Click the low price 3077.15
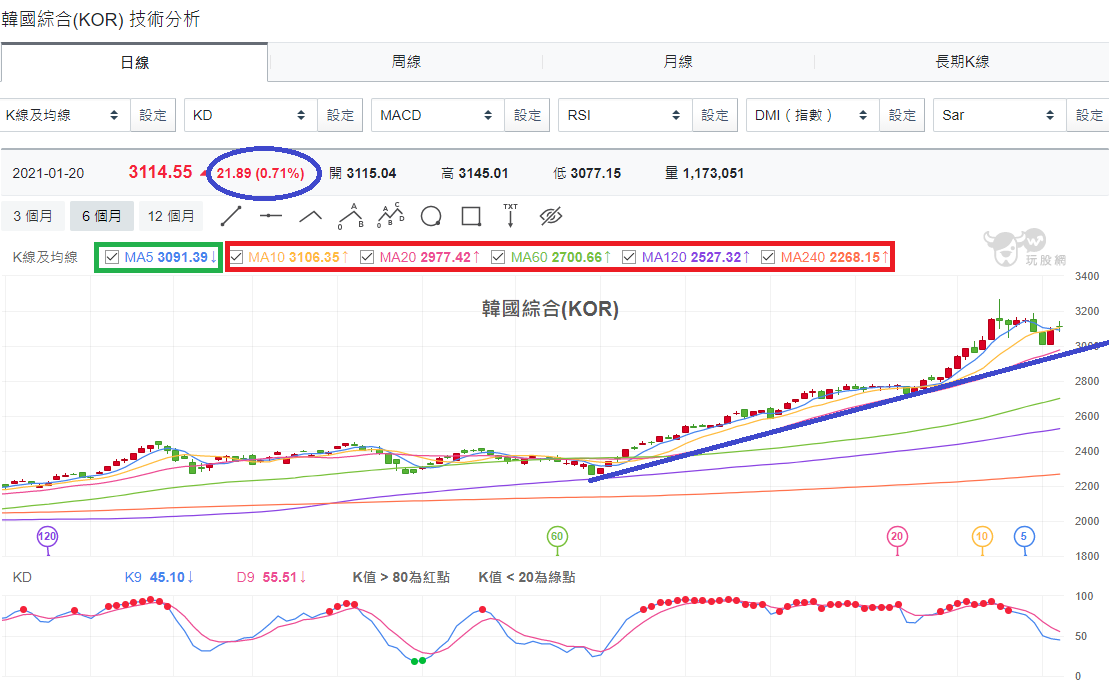Image resolution: width=1109 pixels, height=684 pixels. [596, 173]
